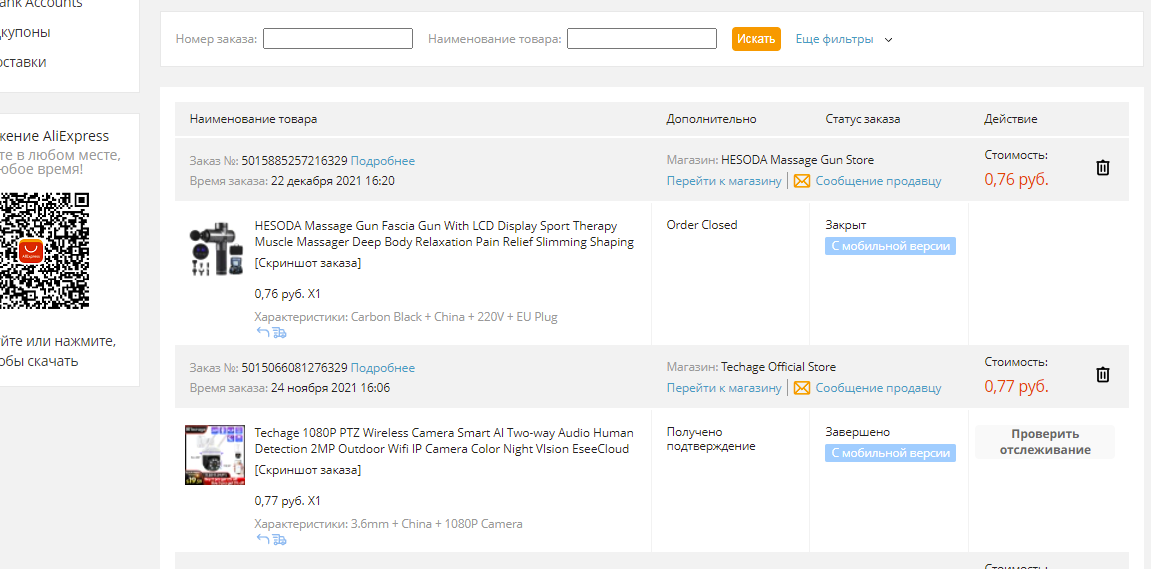Click order number 5015885257216329
This screenshot has width=1151, height=569.
click(294, 161)
